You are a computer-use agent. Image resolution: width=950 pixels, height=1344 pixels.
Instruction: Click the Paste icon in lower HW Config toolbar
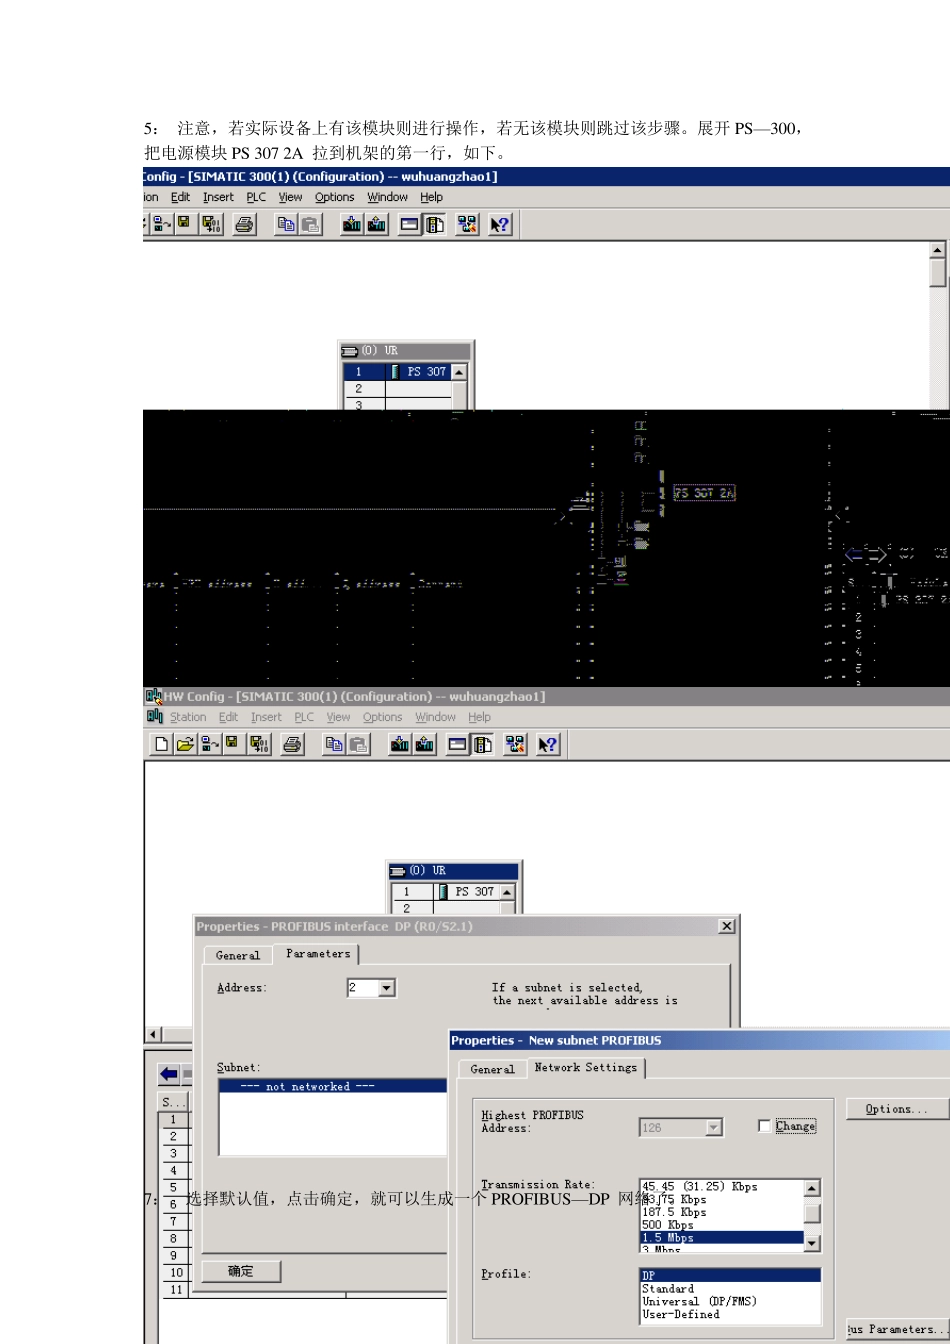[x=358, y=744]
